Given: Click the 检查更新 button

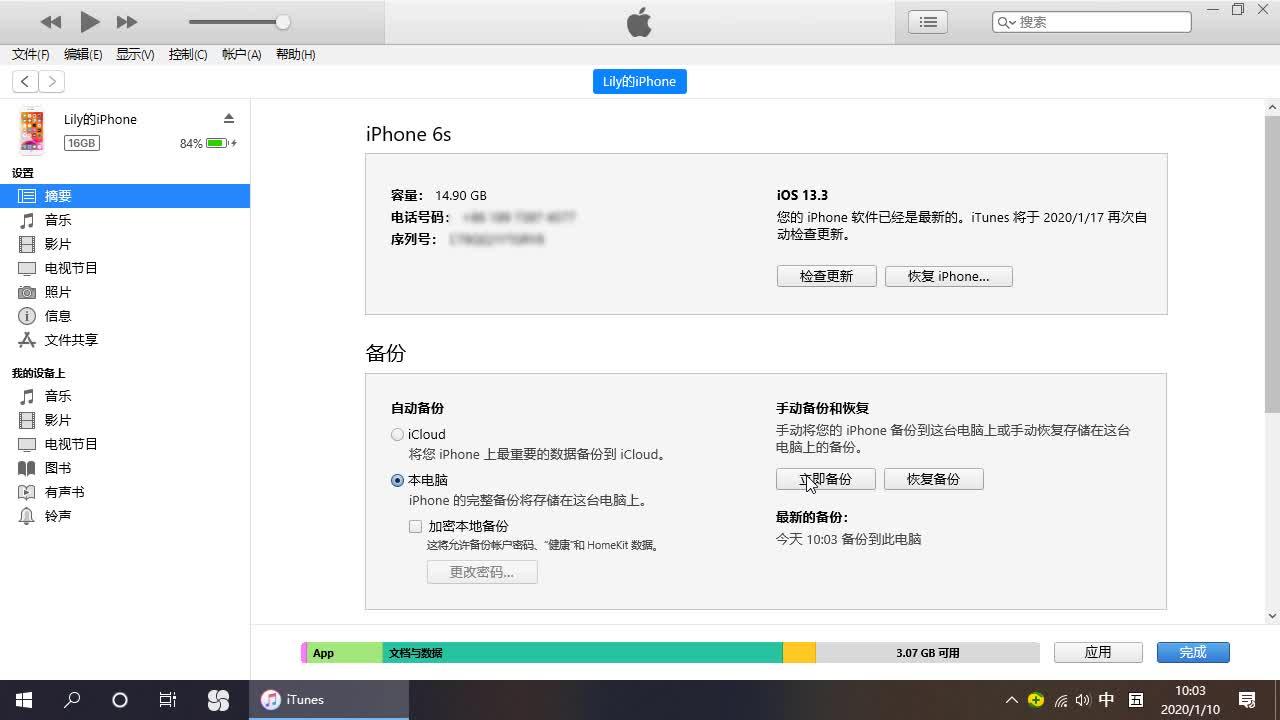Looking at the screenshot, I should pyautogui.click(x=826, y=276).
